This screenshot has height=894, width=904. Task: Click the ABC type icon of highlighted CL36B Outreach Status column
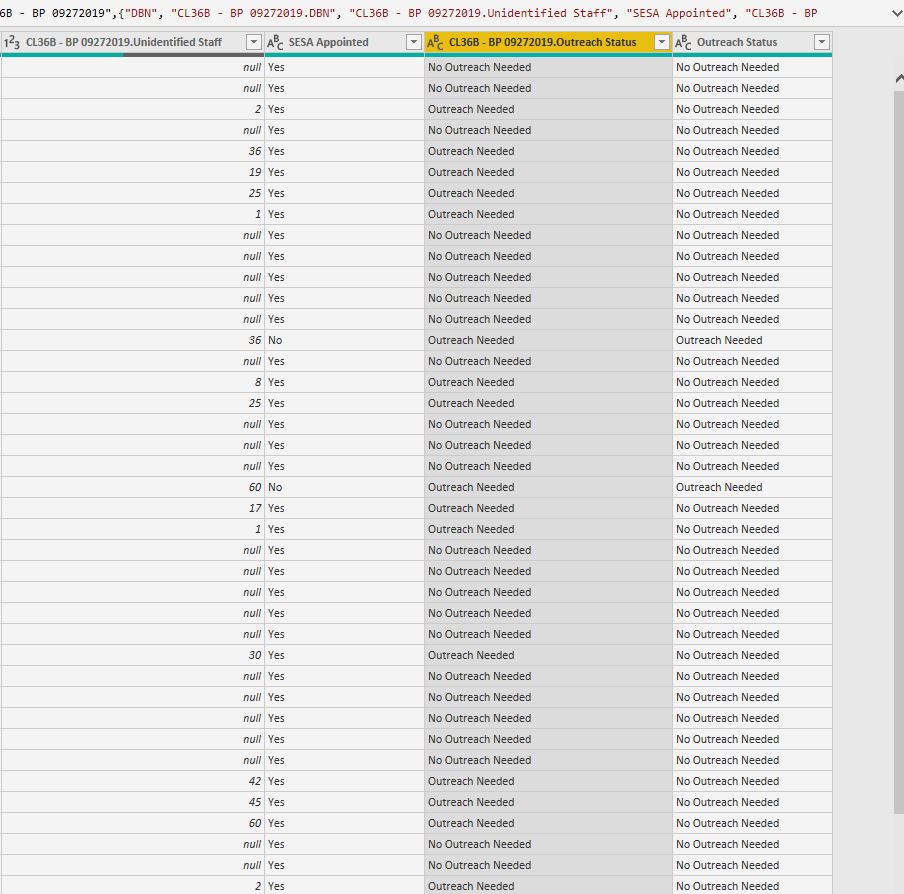pos(435,42)
